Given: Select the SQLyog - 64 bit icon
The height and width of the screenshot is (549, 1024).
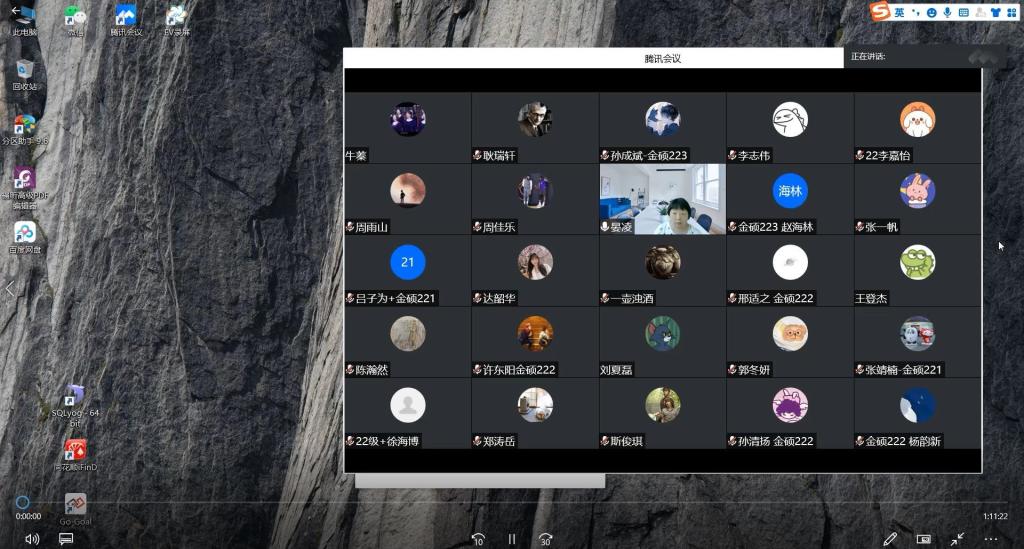Looking at the screenshot, I should click(x=75, y=406).
